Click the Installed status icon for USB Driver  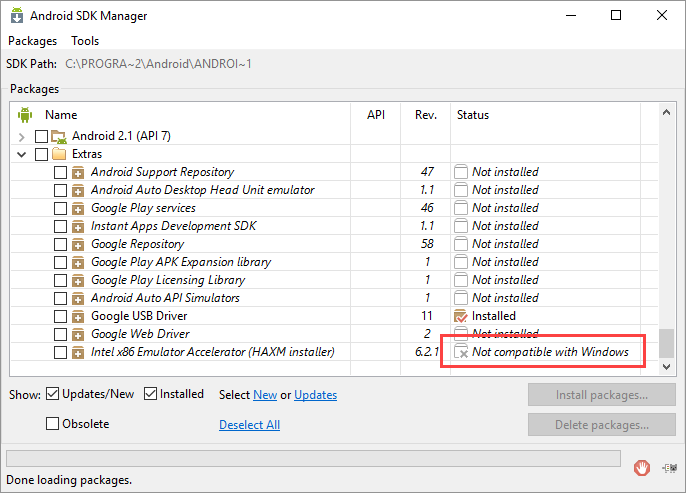click(461, 316)
